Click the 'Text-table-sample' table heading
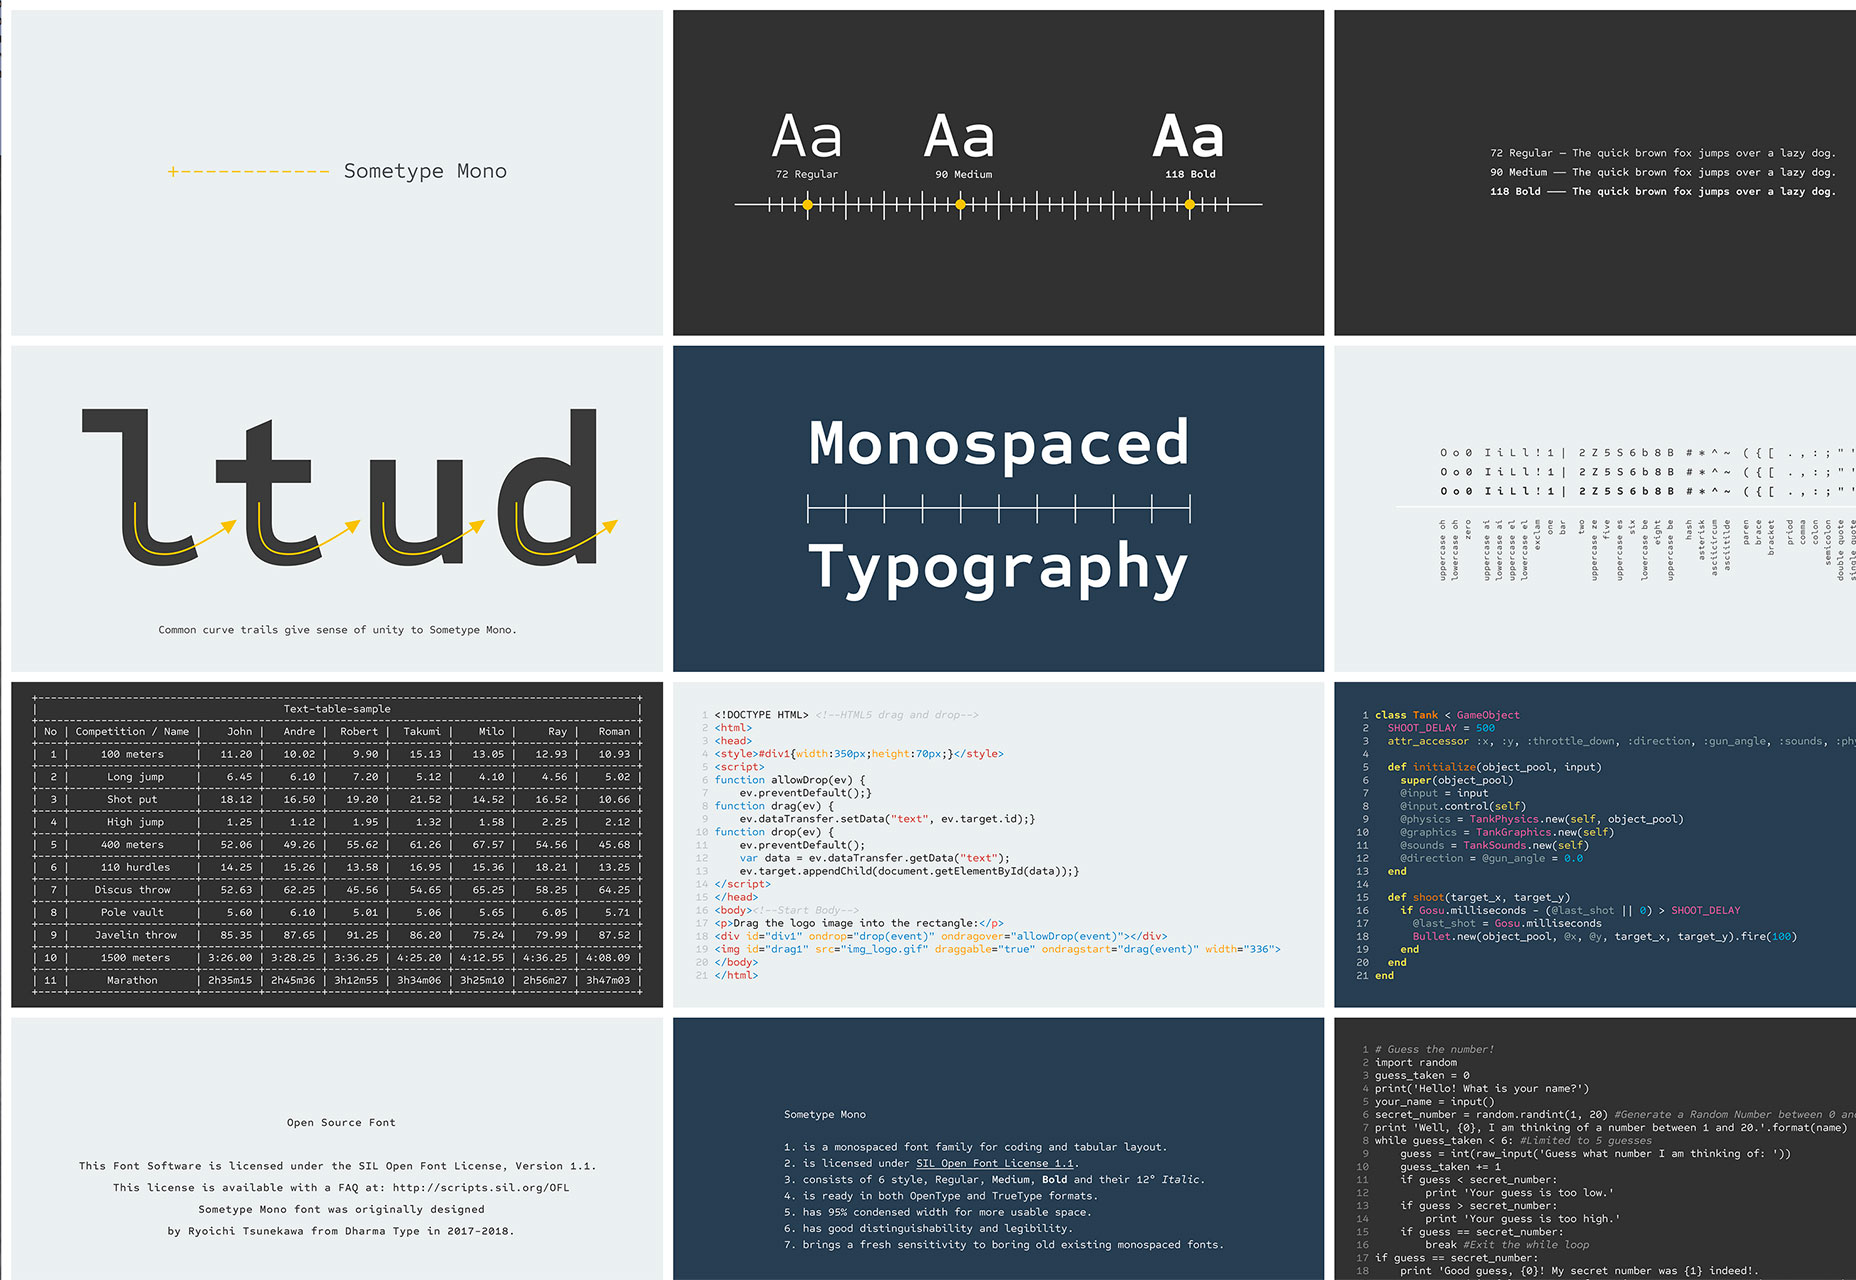This screenshot has width=1856, height=1280. pyautogui.click(x=337, y=709)
